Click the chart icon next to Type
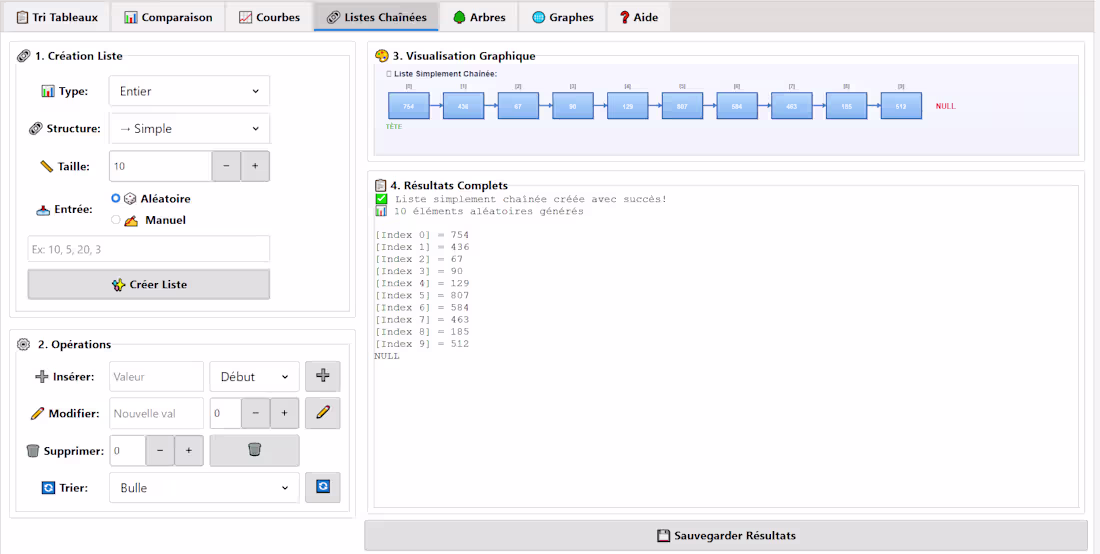Image resolution: width=1100 pixels, height=554 pixels. coord(48,91)
